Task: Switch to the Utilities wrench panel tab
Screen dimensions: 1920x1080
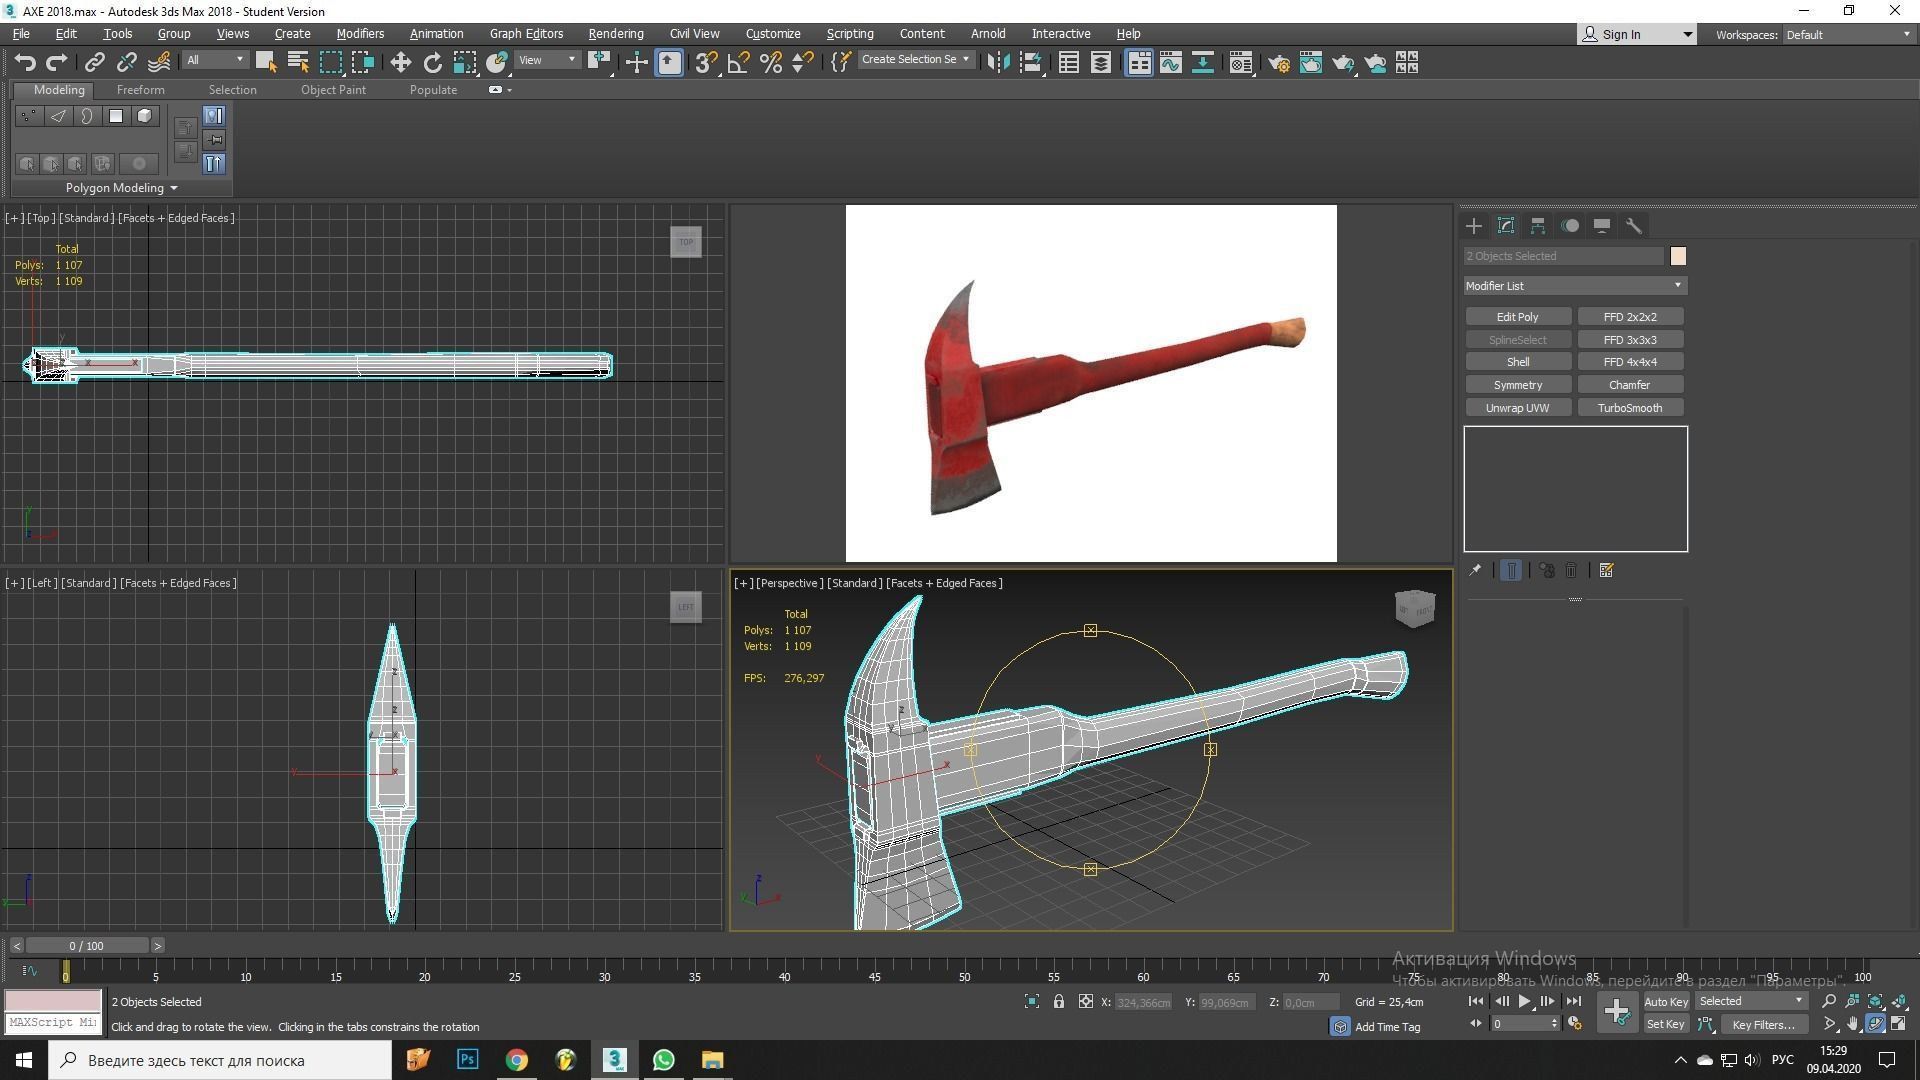Action: 1634,226
